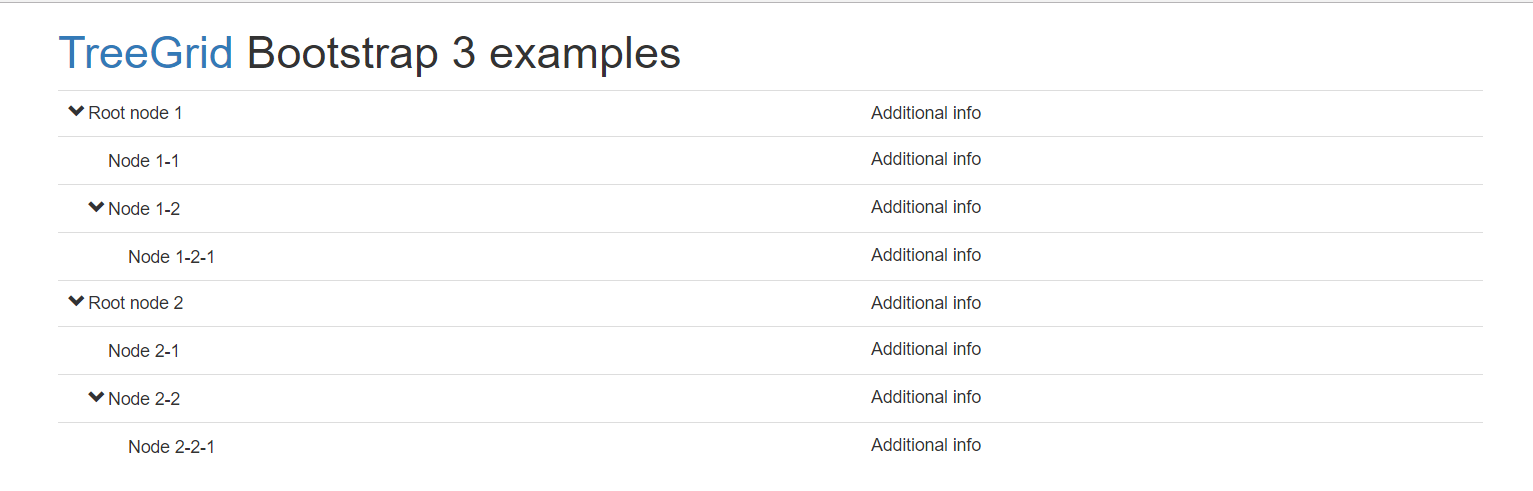Collapse Root node 1 chevron

[x=76, y=112]
